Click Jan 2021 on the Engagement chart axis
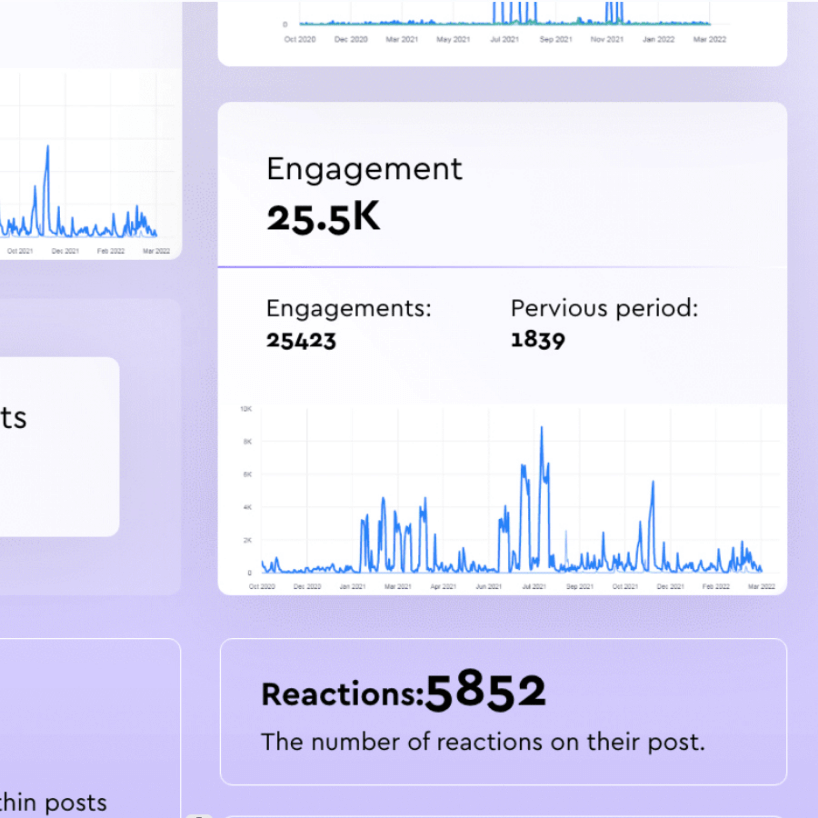 351,586
